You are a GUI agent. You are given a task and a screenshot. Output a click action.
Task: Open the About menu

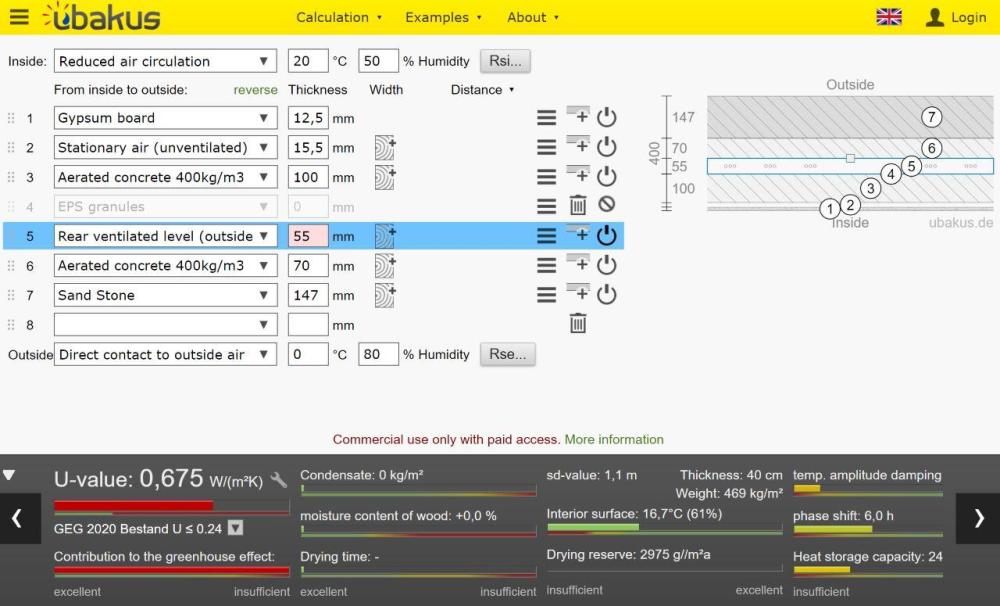point(533,17)
